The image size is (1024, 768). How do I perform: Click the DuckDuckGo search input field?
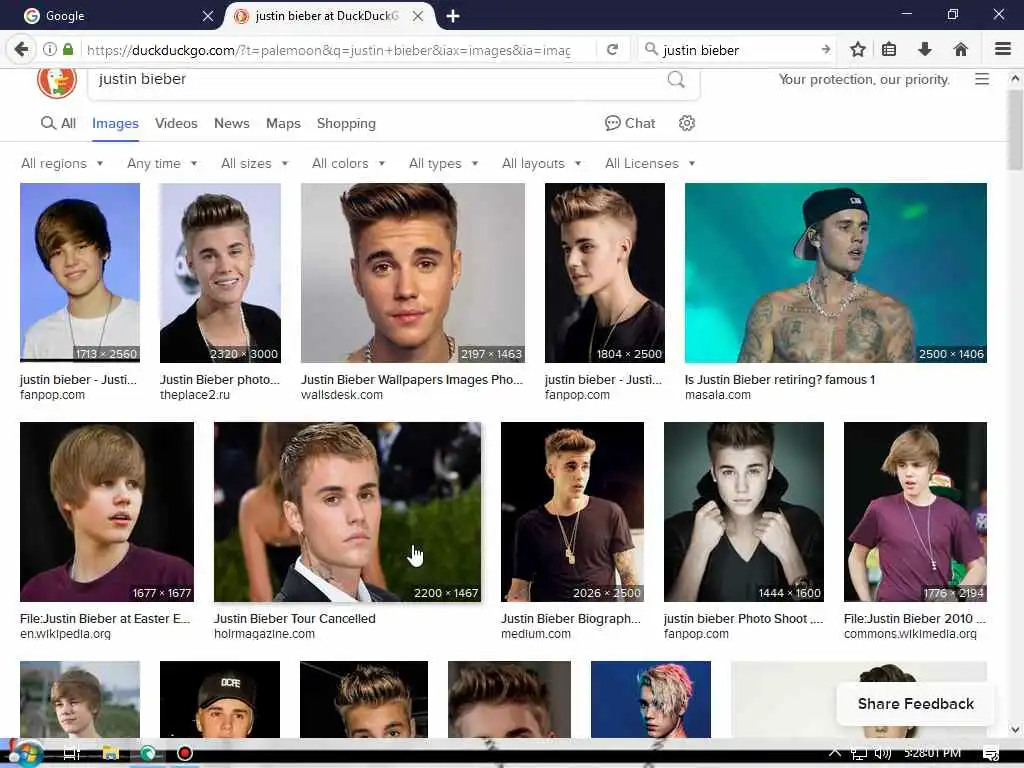(x=379, y=80)
